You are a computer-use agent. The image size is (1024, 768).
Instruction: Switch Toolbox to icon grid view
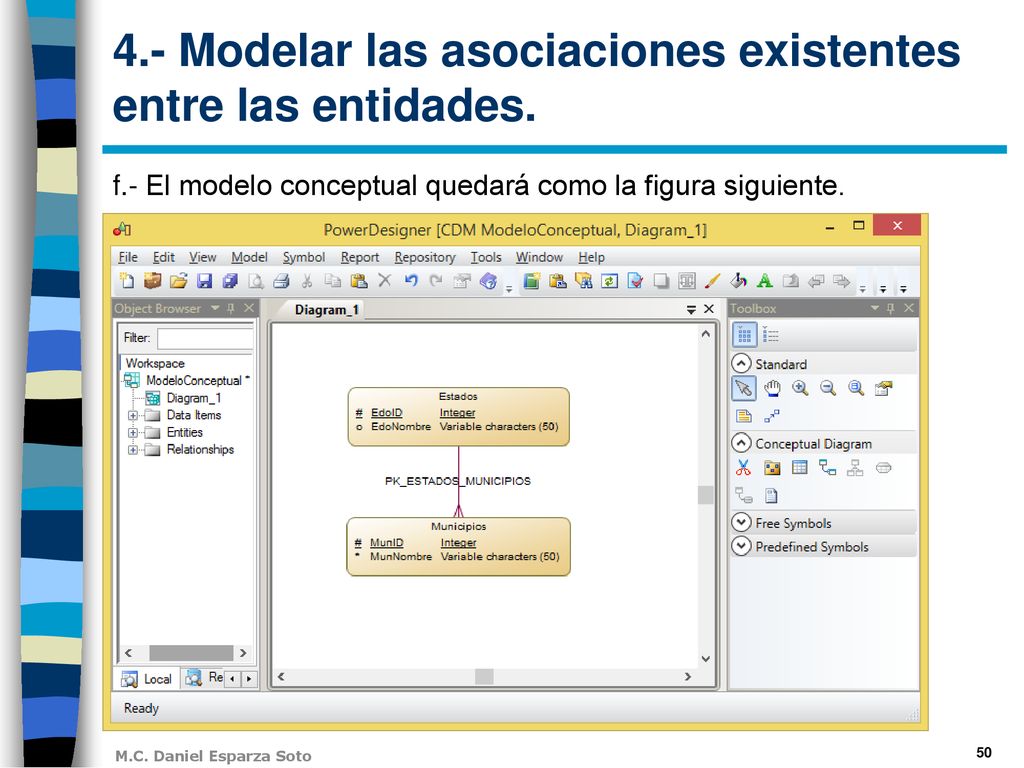click(x=744, y=335)
